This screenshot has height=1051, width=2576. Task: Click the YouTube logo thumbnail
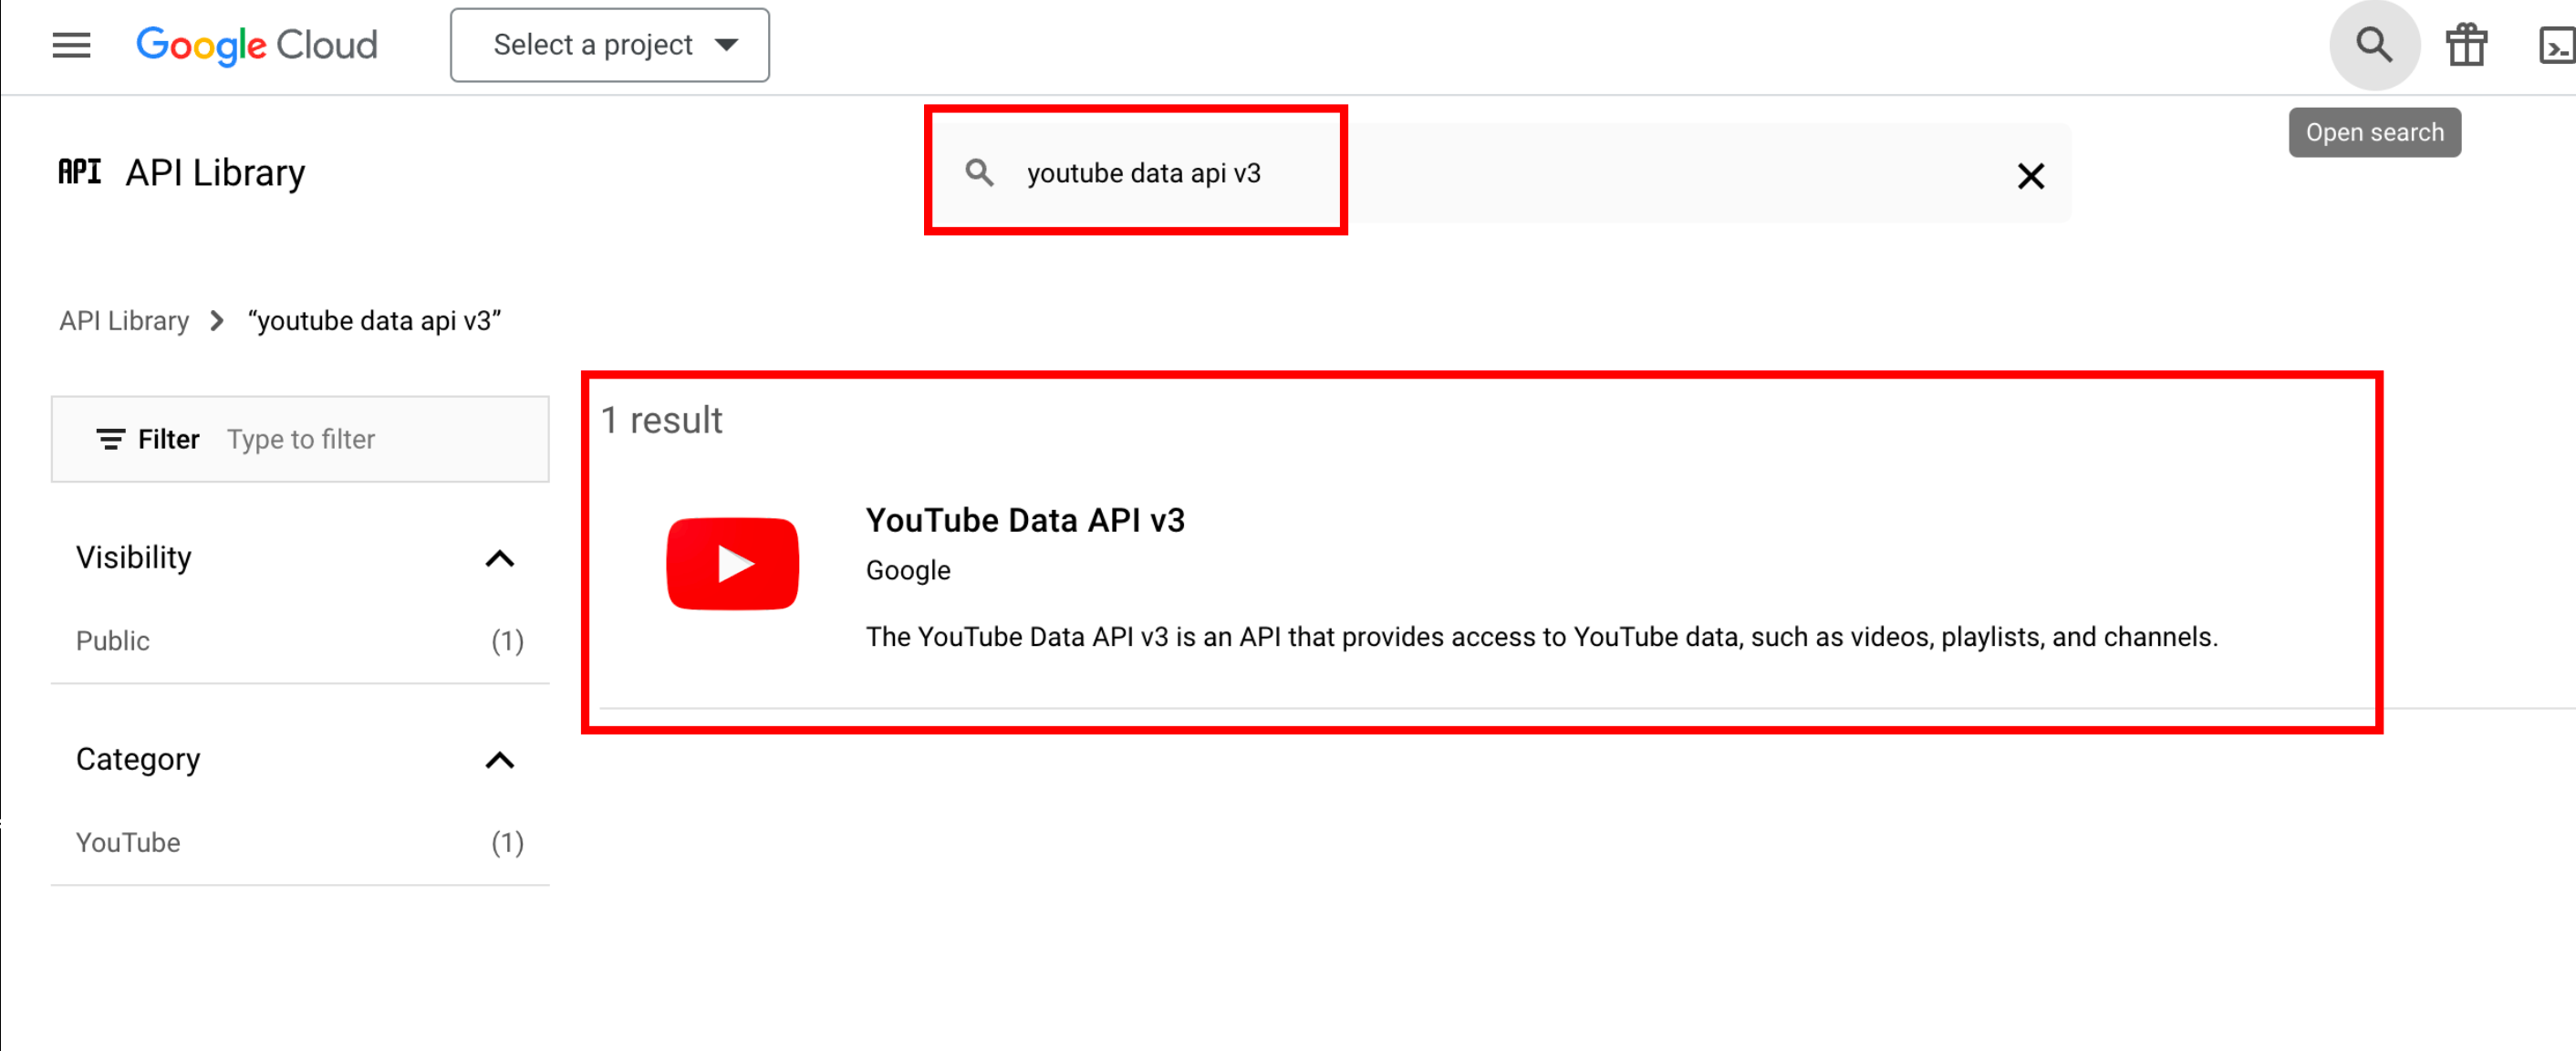click(x=732, y=563)
